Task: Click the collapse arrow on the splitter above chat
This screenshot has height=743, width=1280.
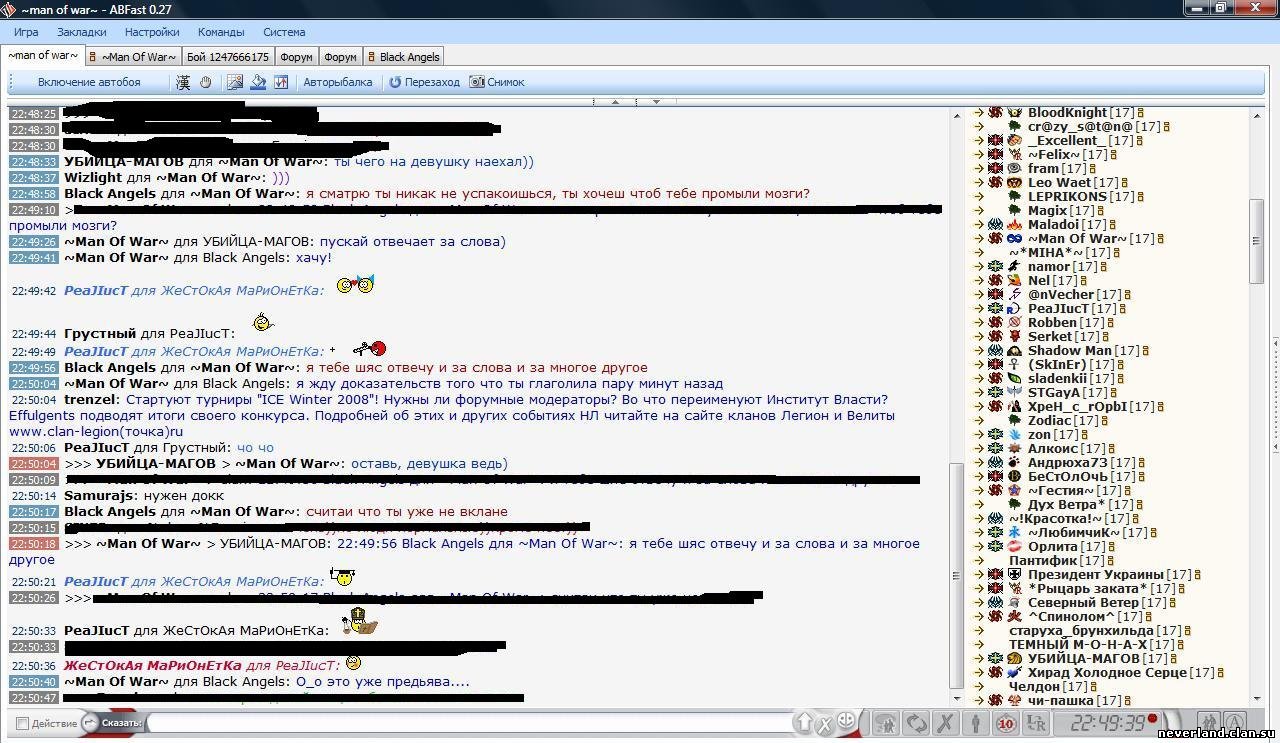Action: pos(616,101)
